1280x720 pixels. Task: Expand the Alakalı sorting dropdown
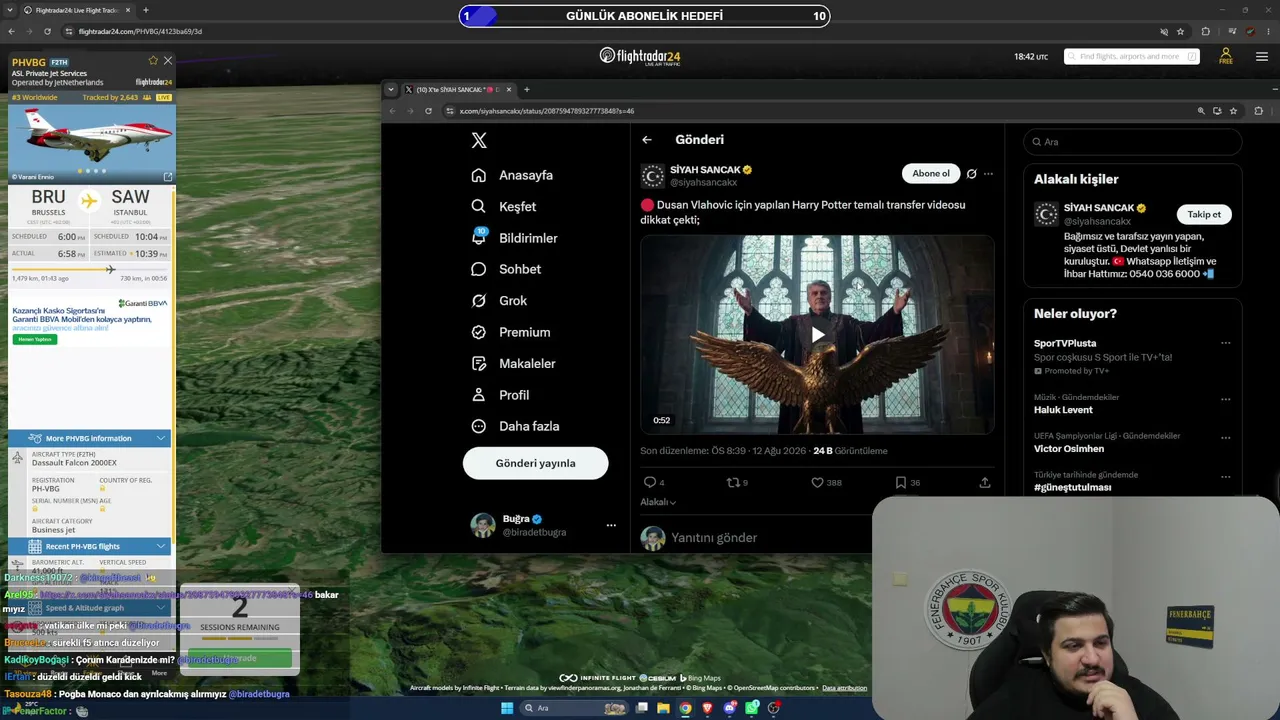point(658,502)
